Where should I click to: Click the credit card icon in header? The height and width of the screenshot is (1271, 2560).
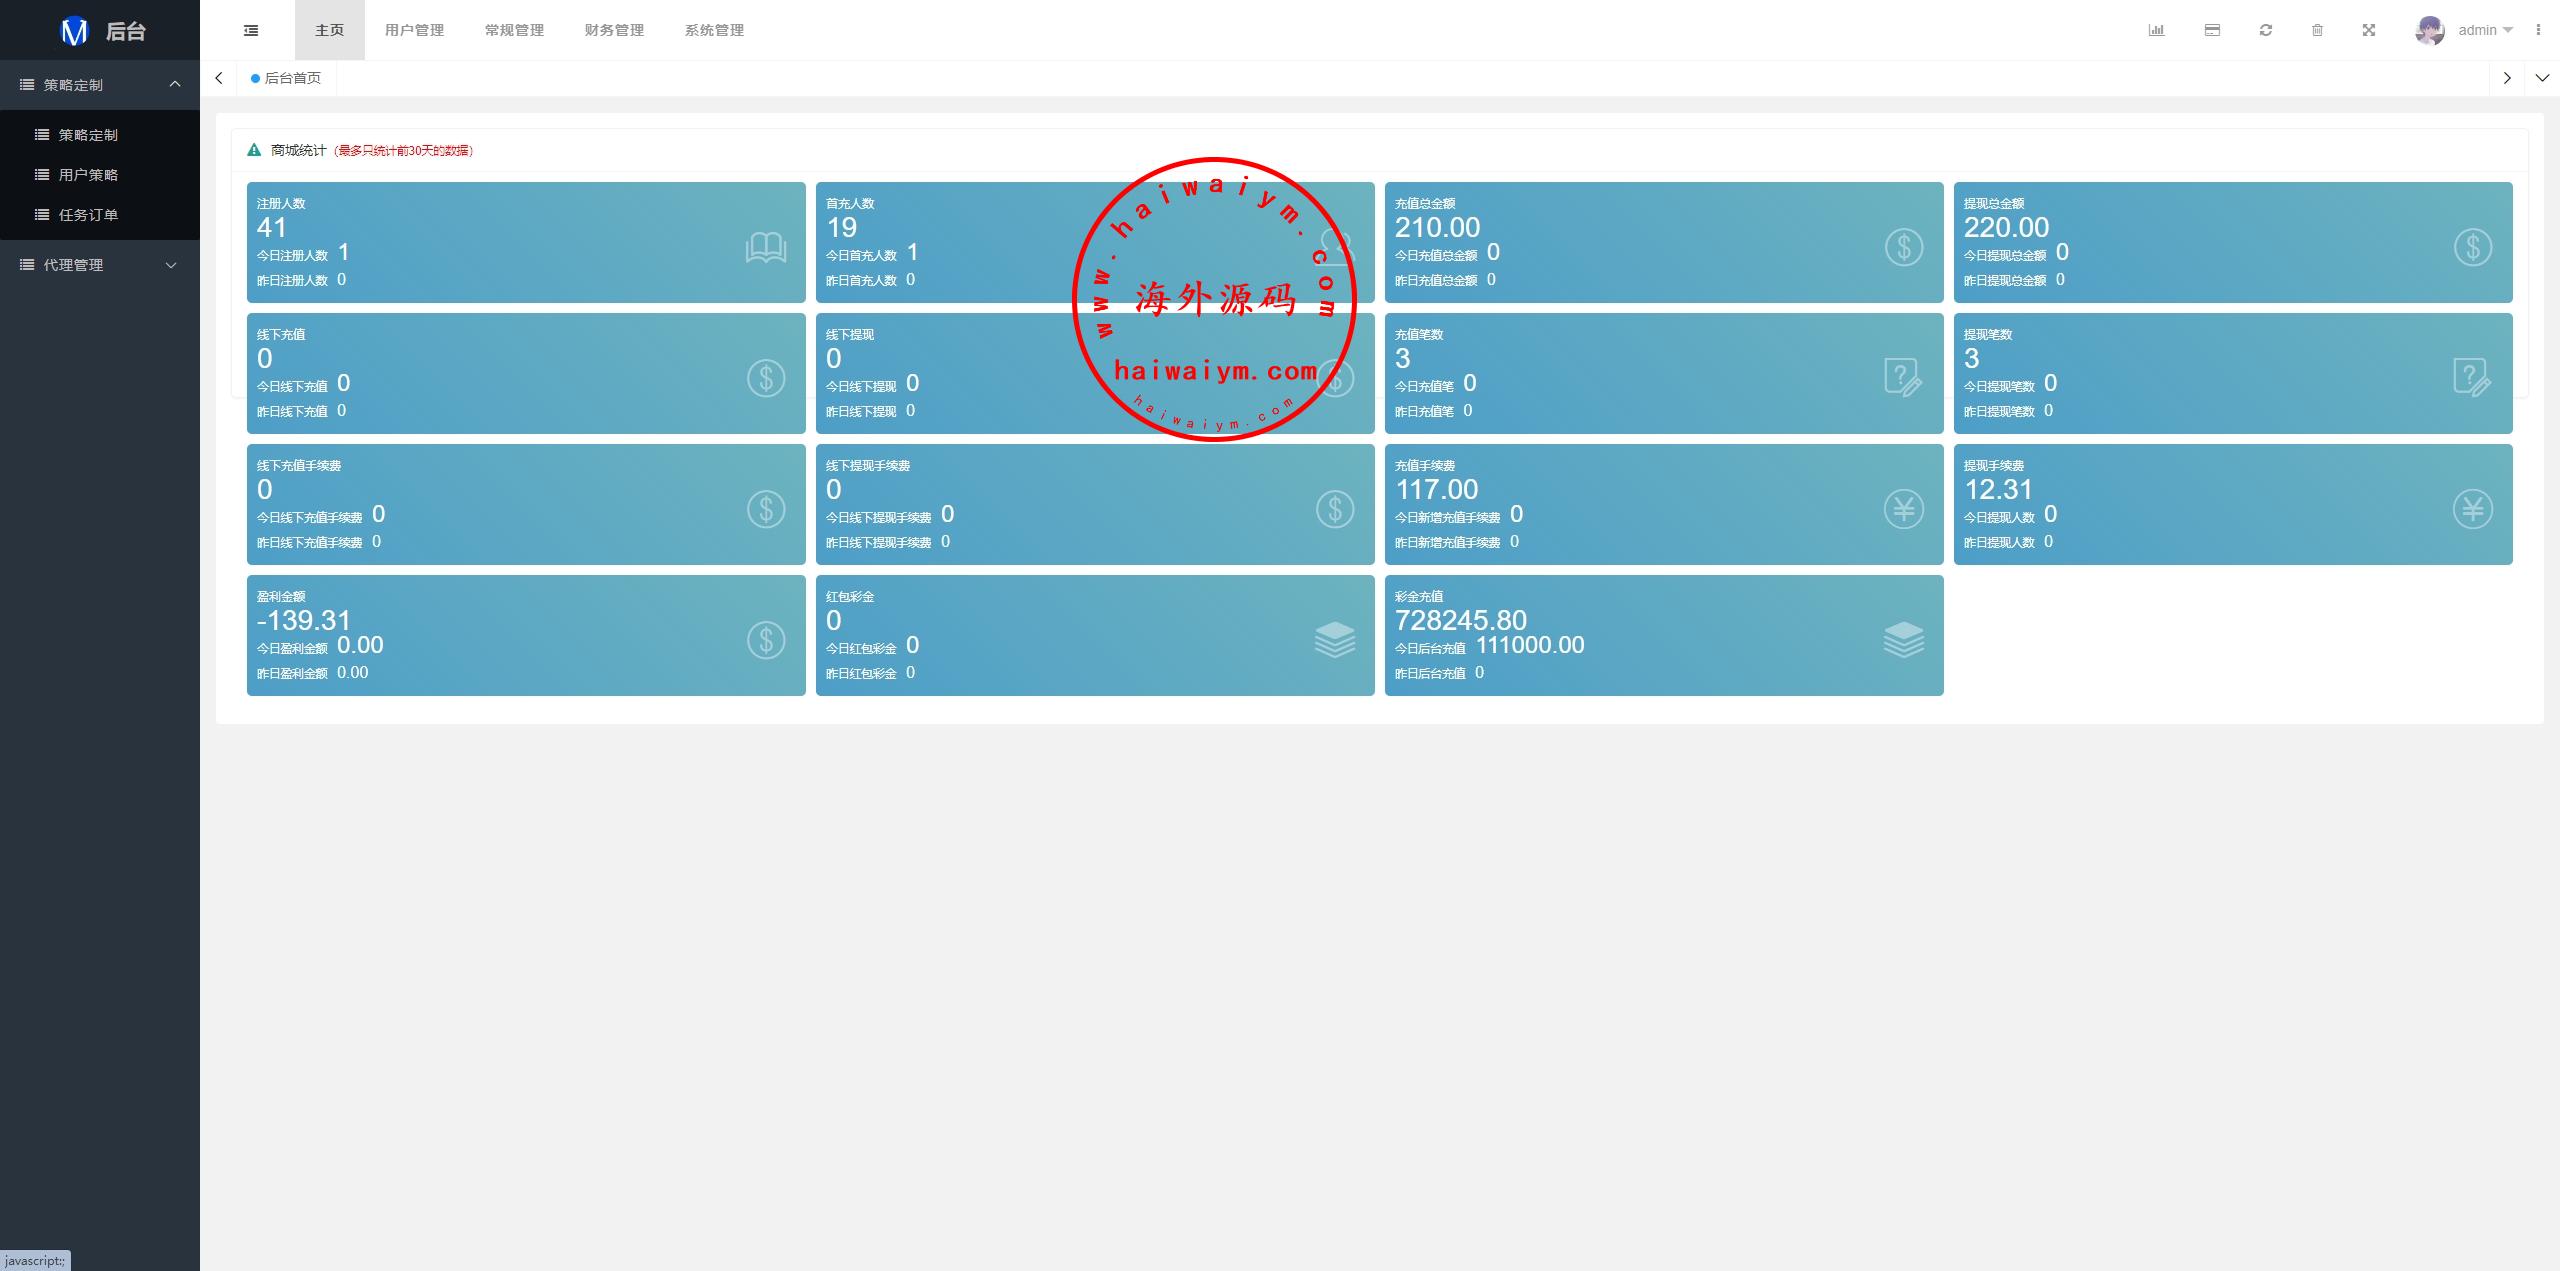point(2212,30)
